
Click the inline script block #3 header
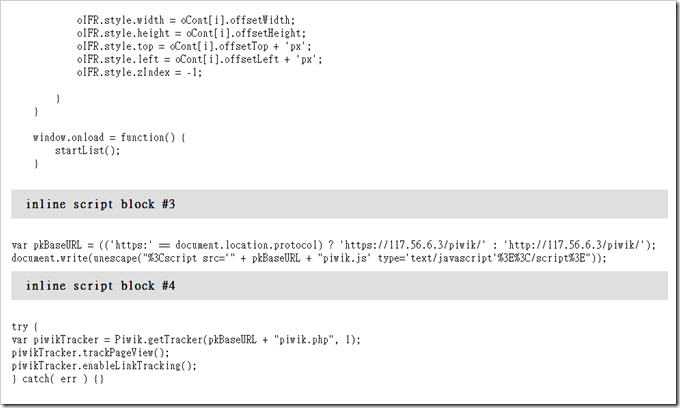click(x=339, y=204)
